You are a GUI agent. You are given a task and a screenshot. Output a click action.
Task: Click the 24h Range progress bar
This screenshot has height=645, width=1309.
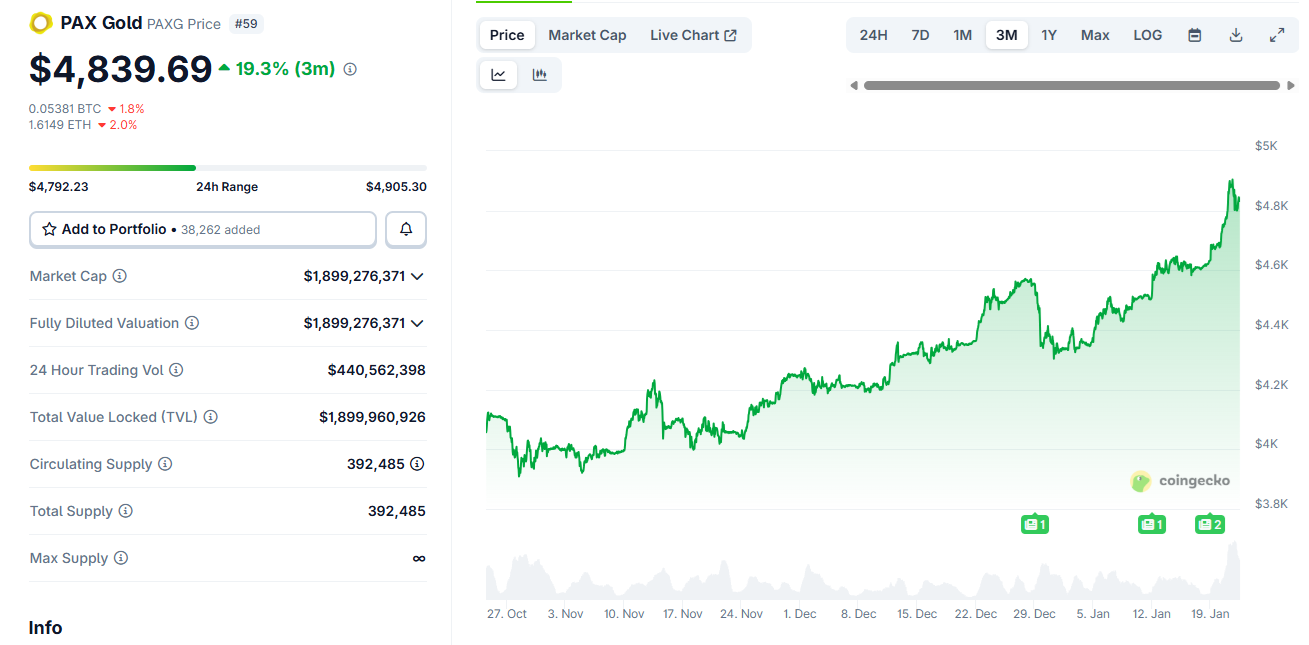tap(227, 167)
